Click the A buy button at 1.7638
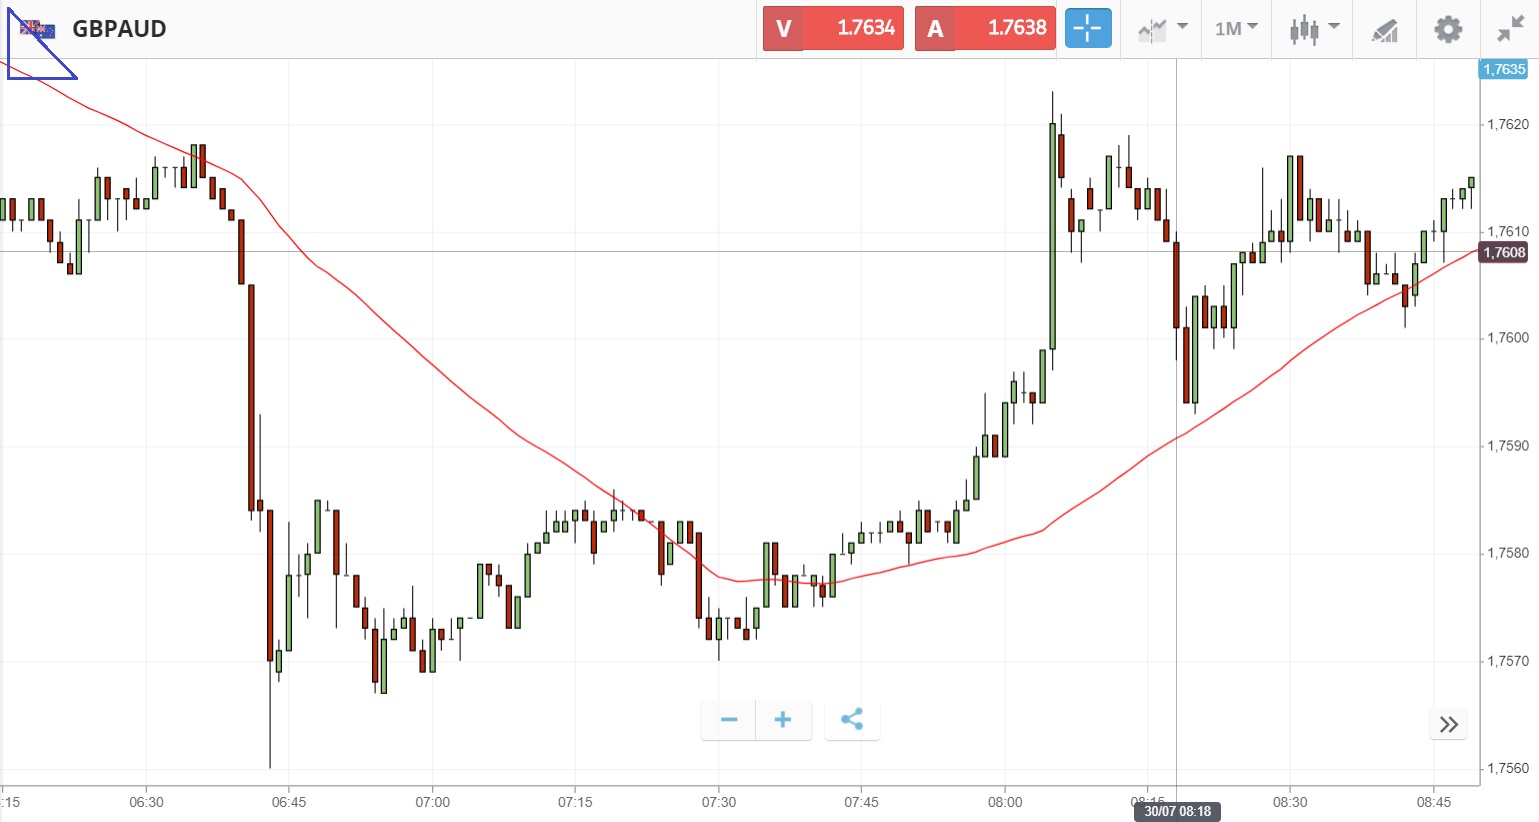 985,28
